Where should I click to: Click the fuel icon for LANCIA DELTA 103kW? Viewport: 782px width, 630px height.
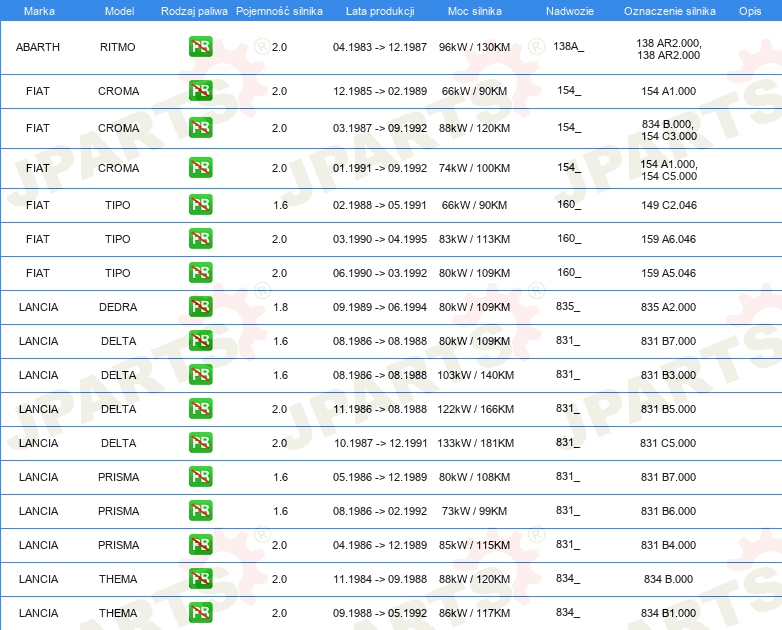point(200,375)
